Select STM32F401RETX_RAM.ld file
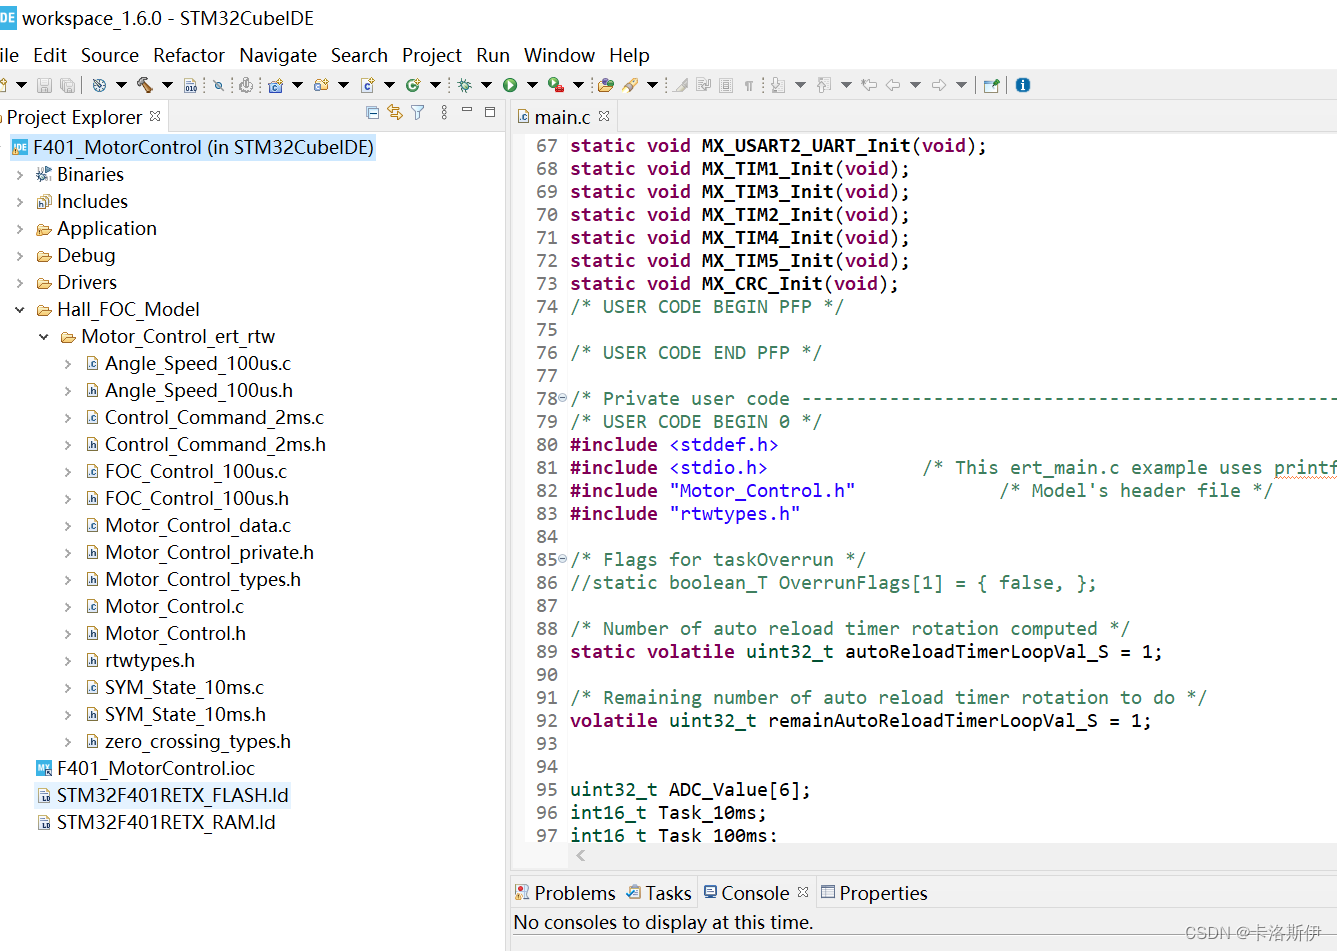 [x=166, y=822]
